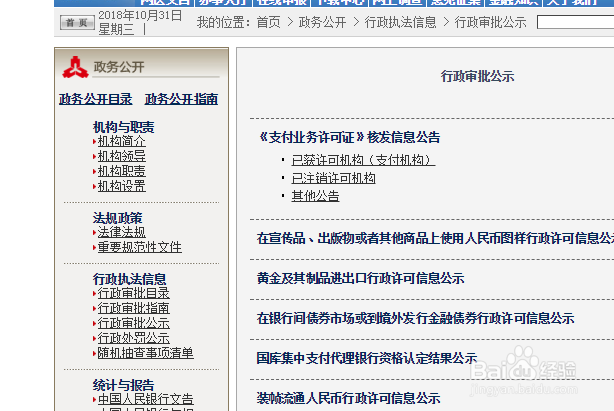
Task: Open 行政处罚公示 in the sidebar
Action: (134, 337)
